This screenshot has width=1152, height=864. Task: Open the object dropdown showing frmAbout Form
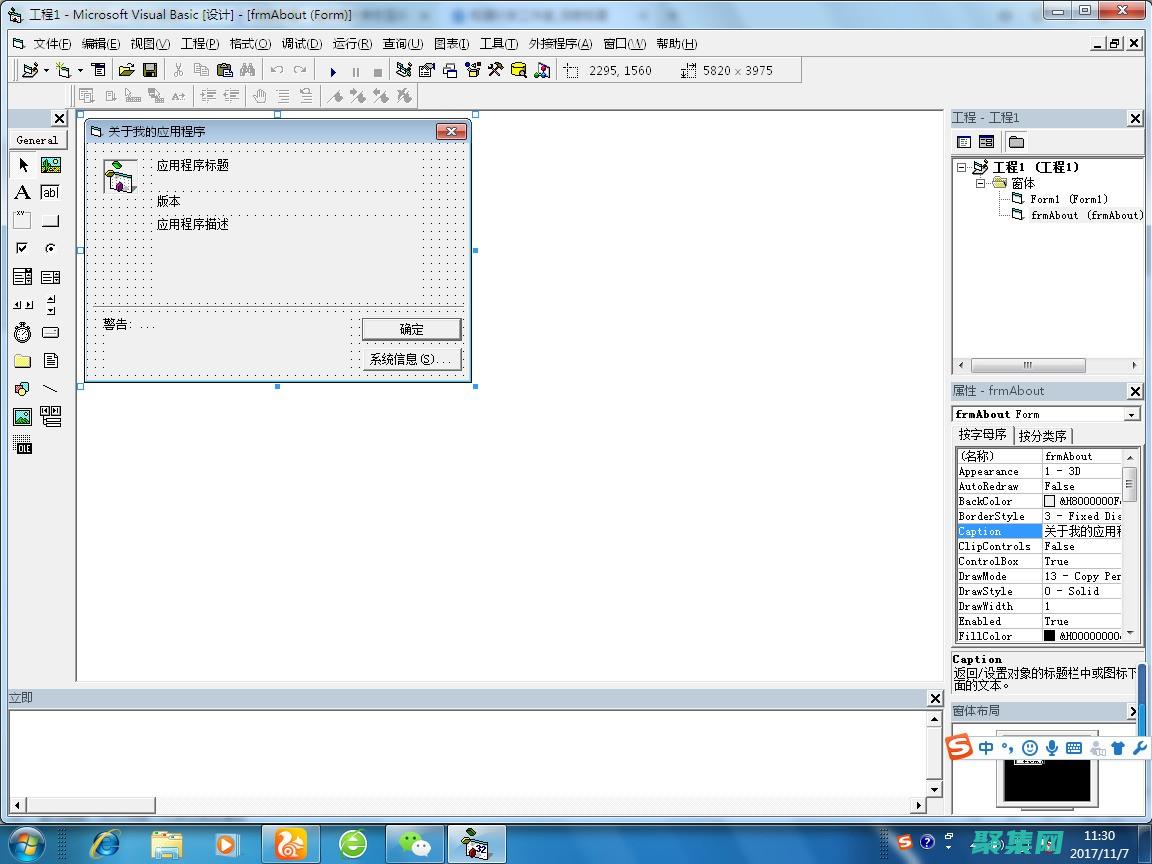click(1133, 413)
